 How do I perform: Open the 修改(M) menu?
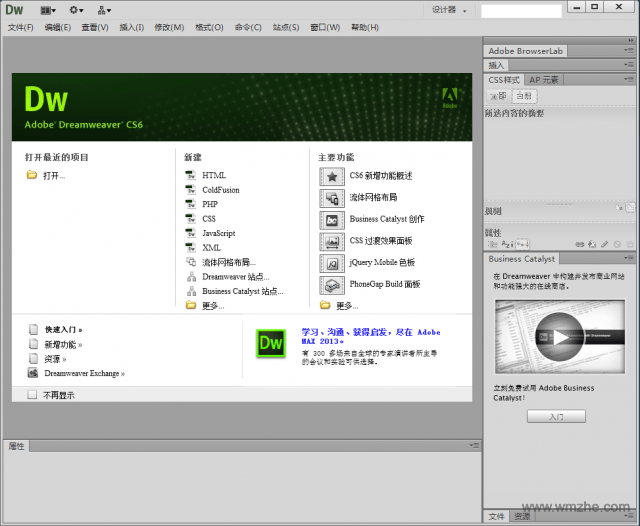pos(169,27)
